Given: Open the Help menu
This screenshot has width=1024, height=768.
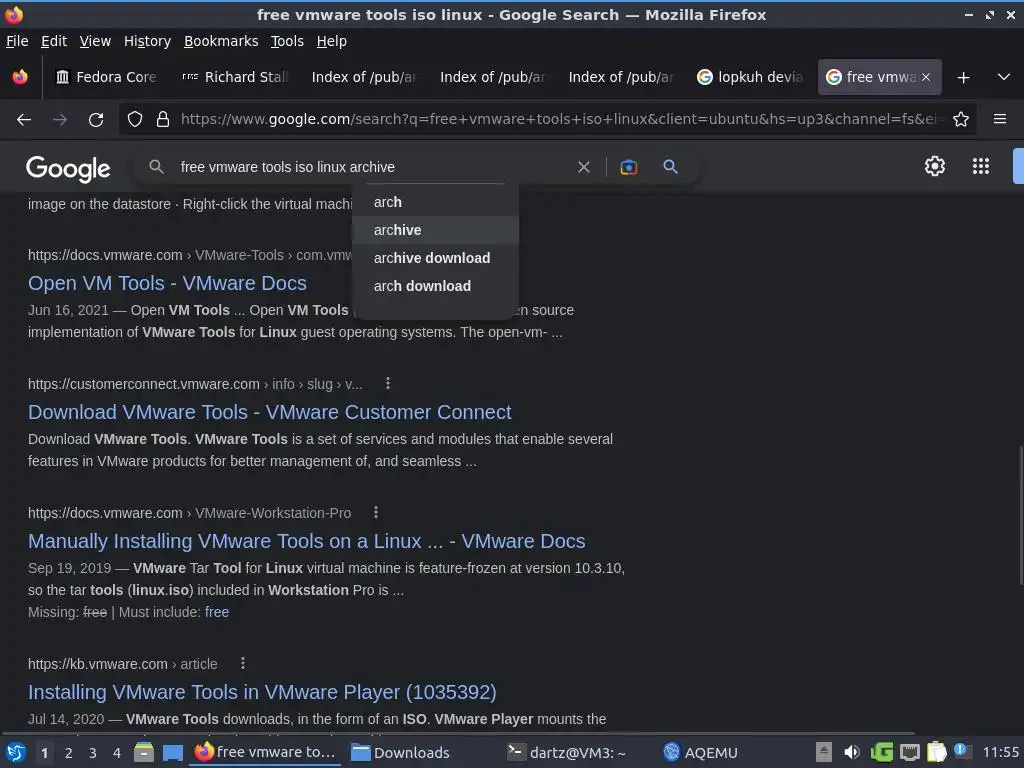Looking at the screenshot, I should click(332, 41).
